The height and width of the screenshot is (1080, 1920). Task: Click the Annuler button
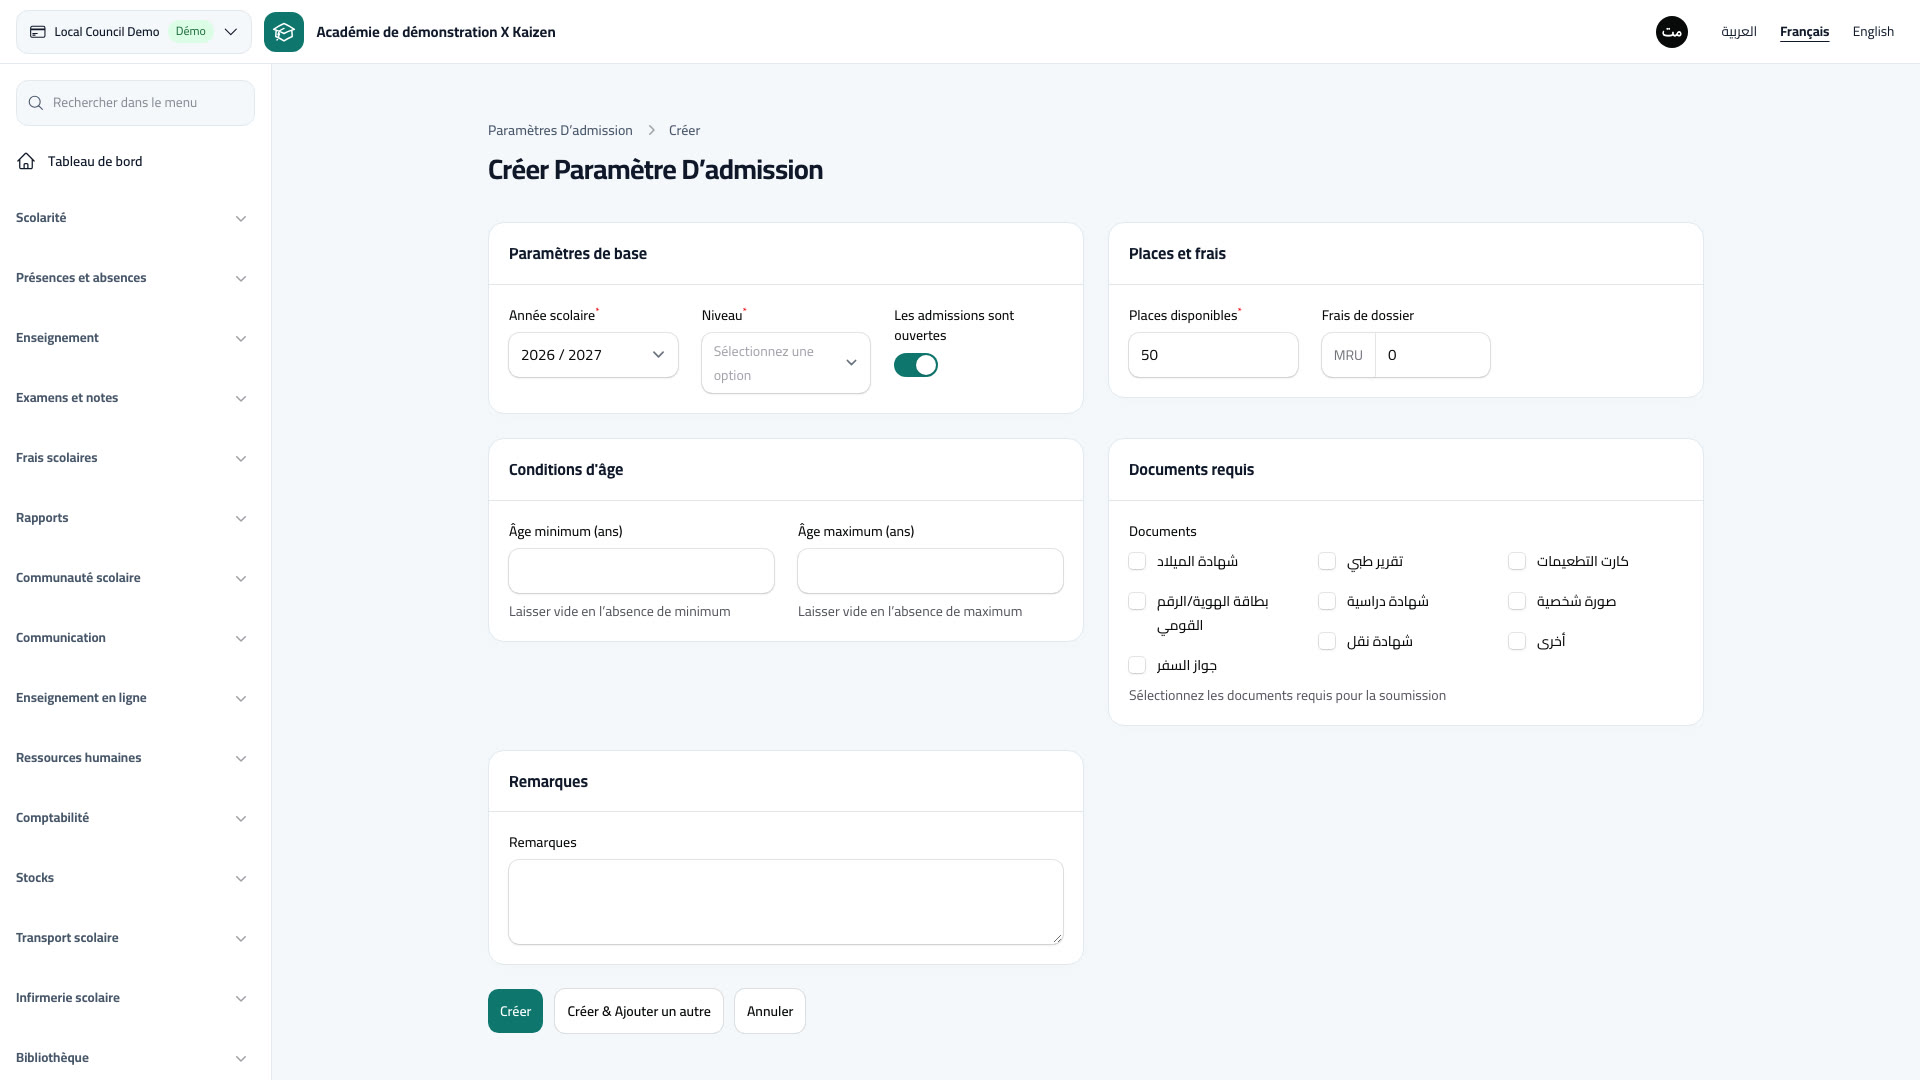tap(770, 1011)
